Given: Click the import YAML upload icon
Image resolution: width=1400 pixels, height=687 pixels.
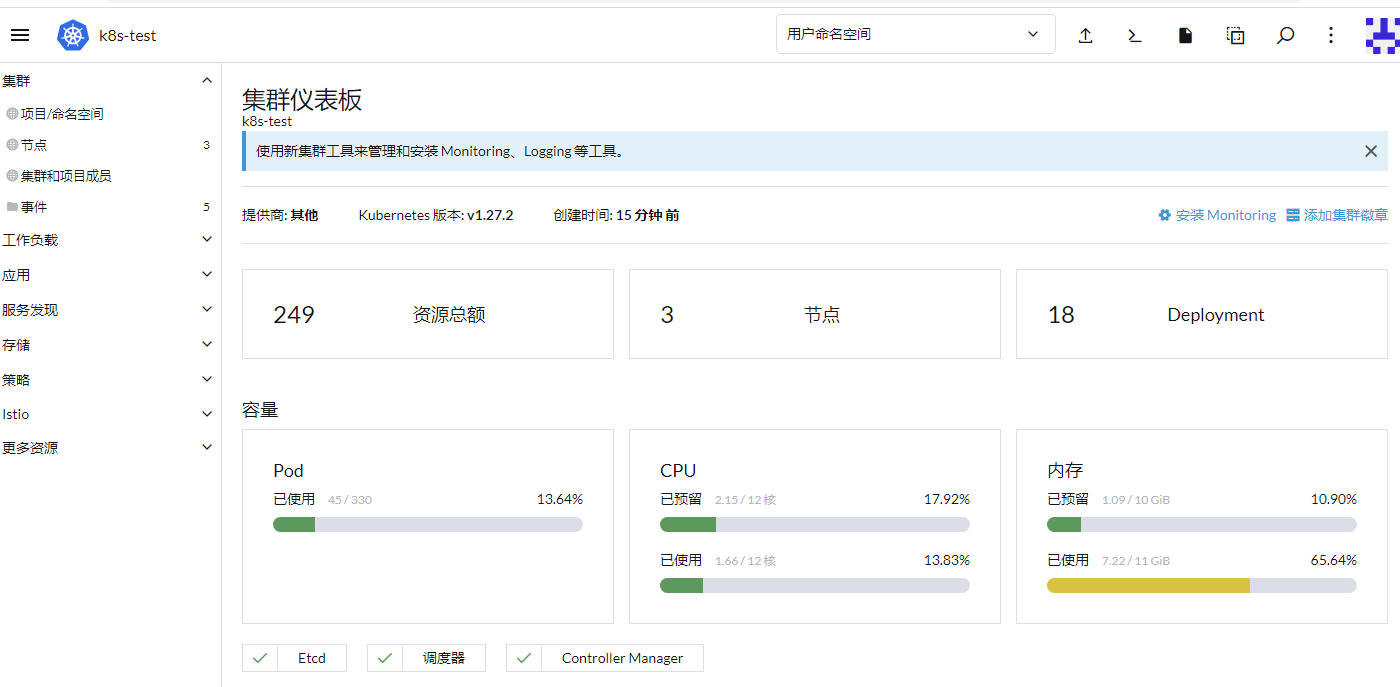Looking at the screenshot, I should pyautogui.click(x=1085, y=35).
